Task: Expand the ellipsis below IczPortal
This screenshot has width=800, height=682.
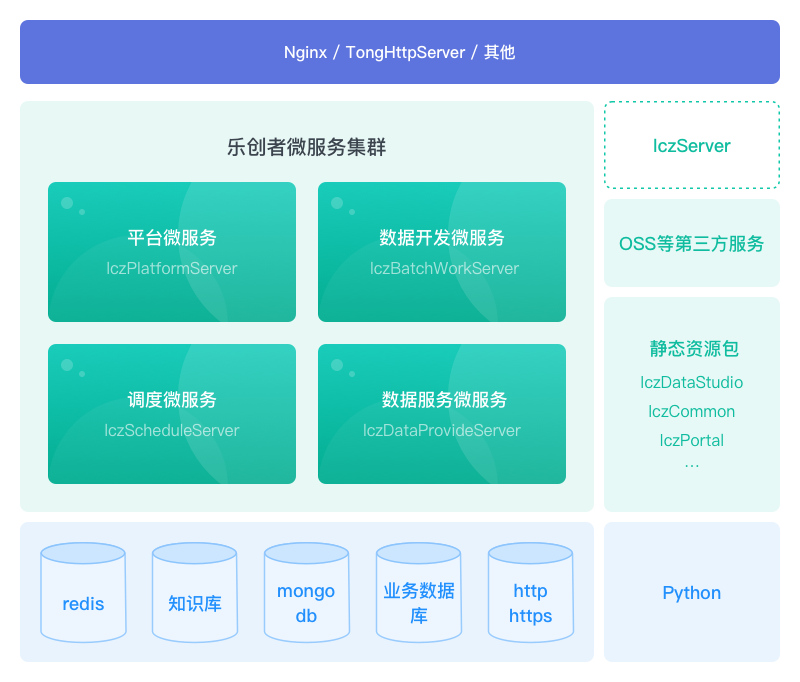Action: (x=691, y=465)
